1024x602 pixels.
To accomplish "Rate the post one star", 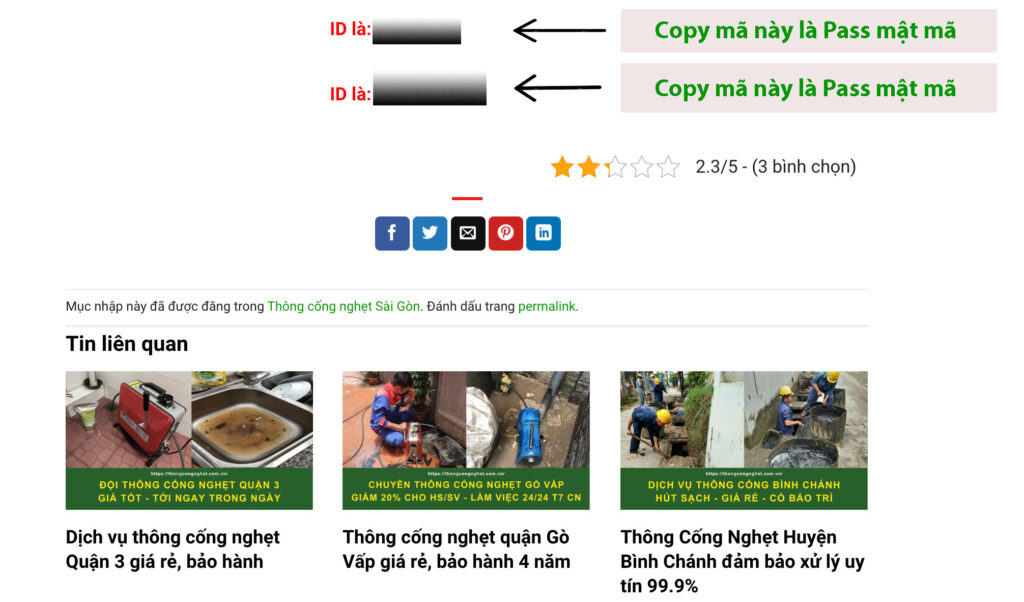I will 562,167.
